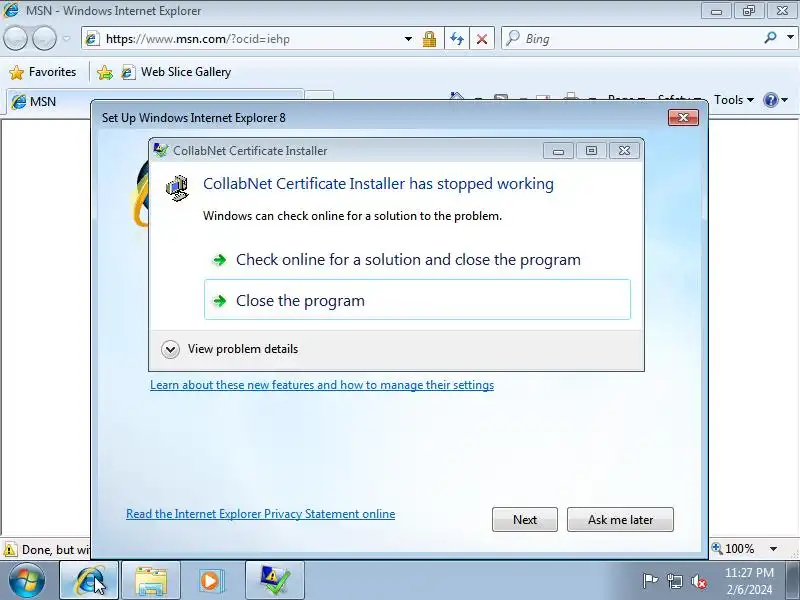
Task: Maximize the CollabNet Certificate Installer window
Action: click(x=591, y=151)
